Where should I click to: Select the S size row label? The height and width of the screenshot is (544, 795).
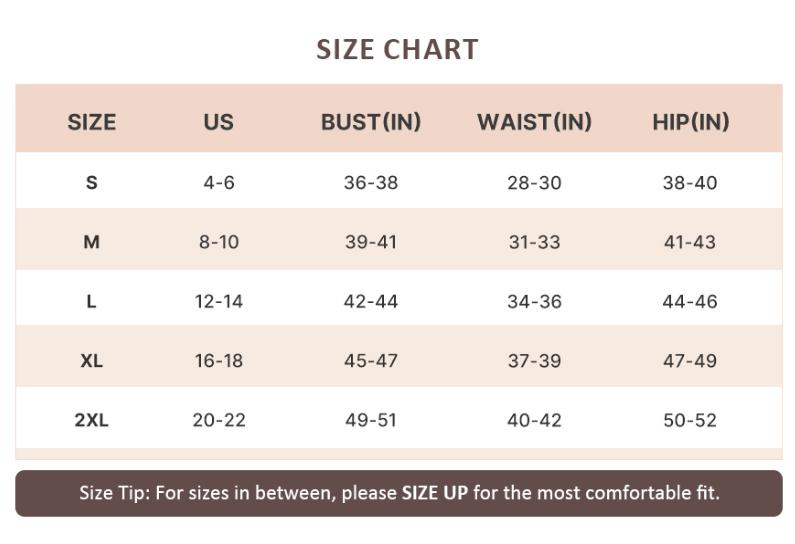(91, 183)
